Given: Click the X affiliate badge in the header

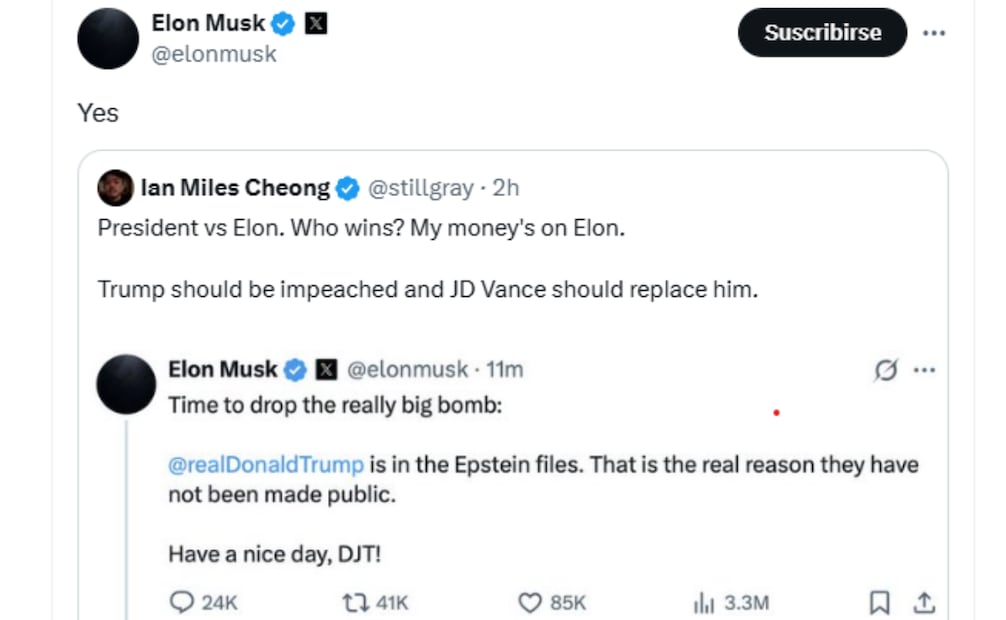Looking at the screenshot, I should coord(315,24).
